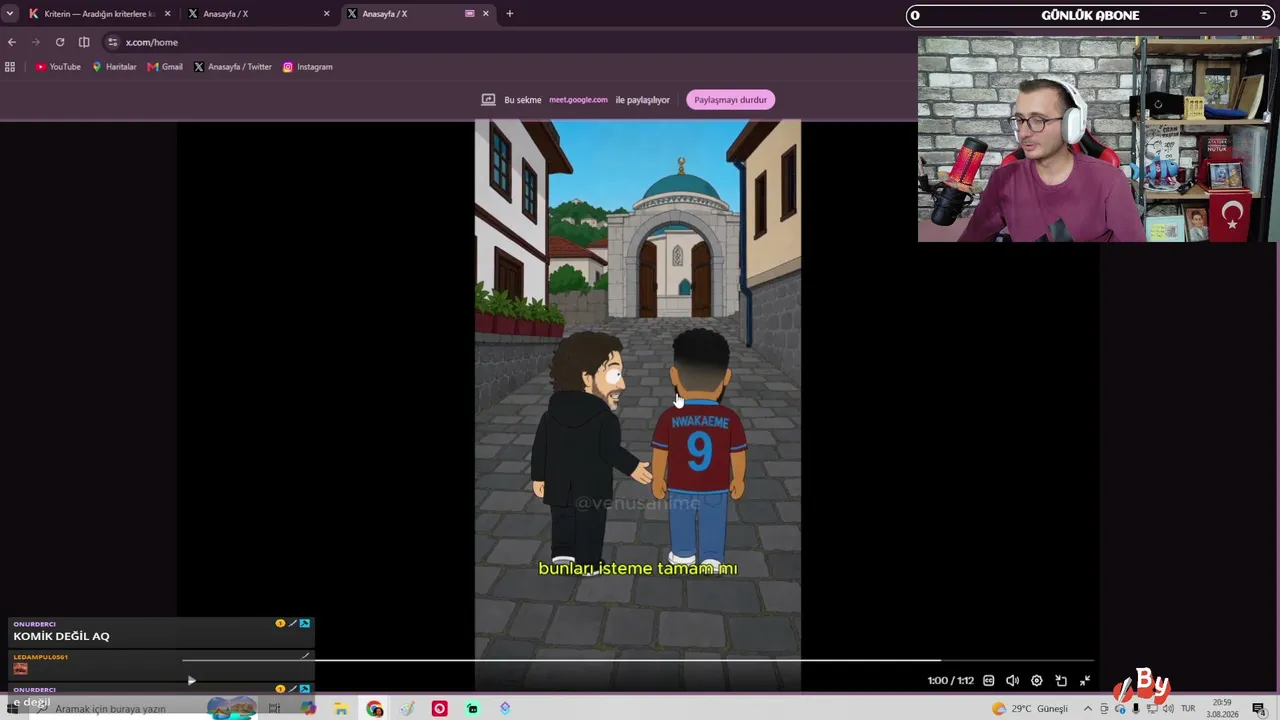
Task: Open a new browser tab
Action: [509, 14]
